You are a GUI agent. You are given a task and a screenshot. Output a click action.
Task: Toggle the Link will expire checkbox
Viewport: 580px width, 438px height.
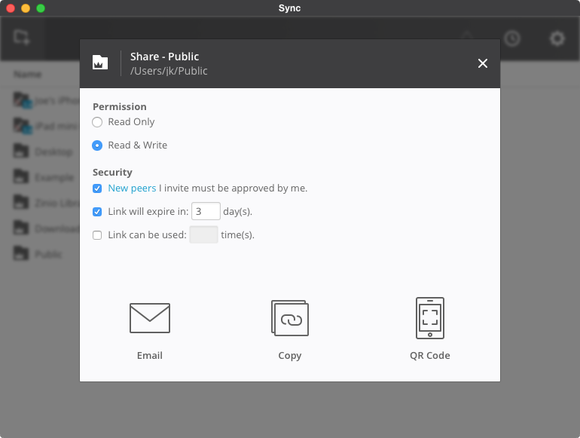pos(97,212)
